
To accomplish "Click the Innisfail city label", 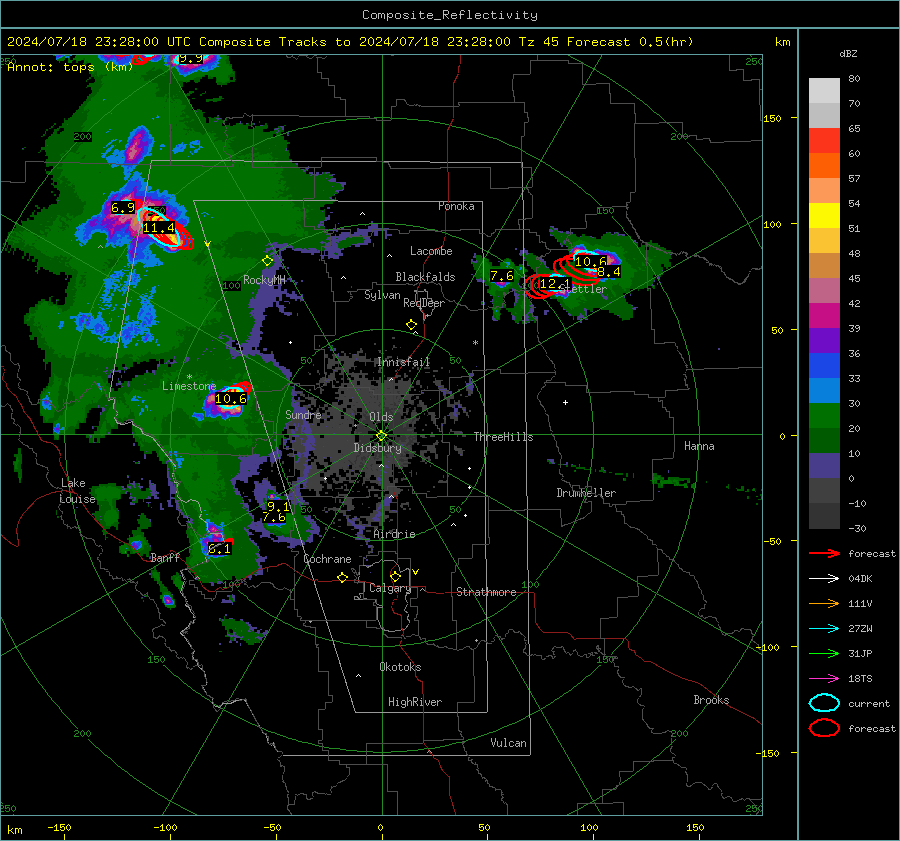I will [403, 362].
